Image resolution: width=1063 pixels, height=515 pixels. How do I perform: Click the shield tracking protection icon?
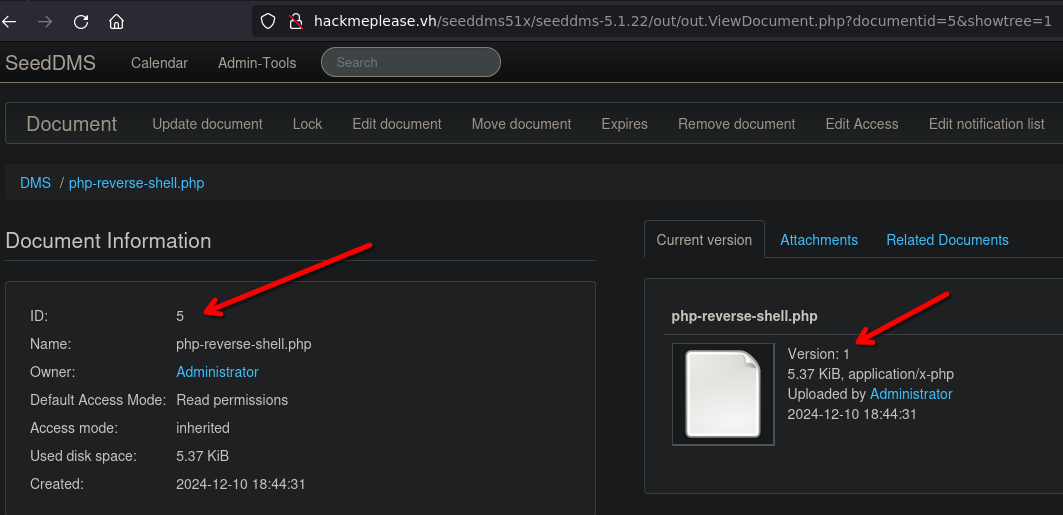point(267,21)
